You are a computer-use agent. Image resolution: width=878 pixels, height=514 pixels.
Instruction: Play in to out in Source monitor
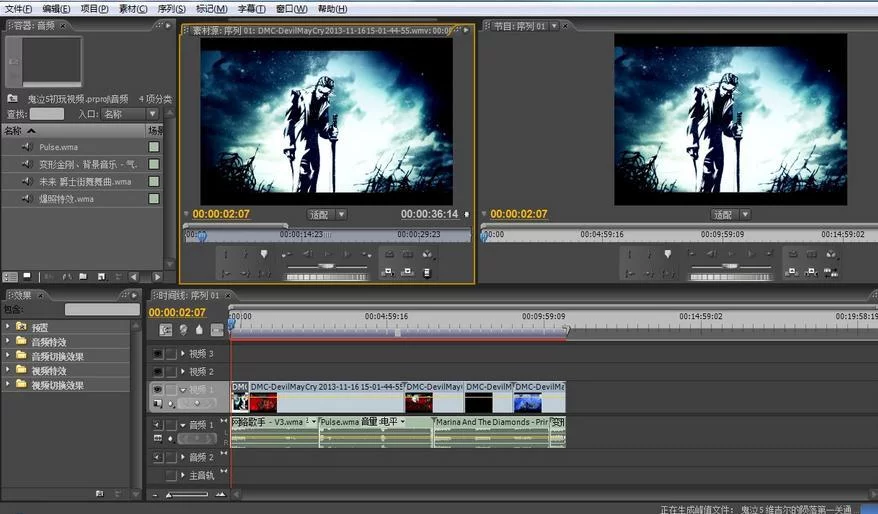(264, 273)
